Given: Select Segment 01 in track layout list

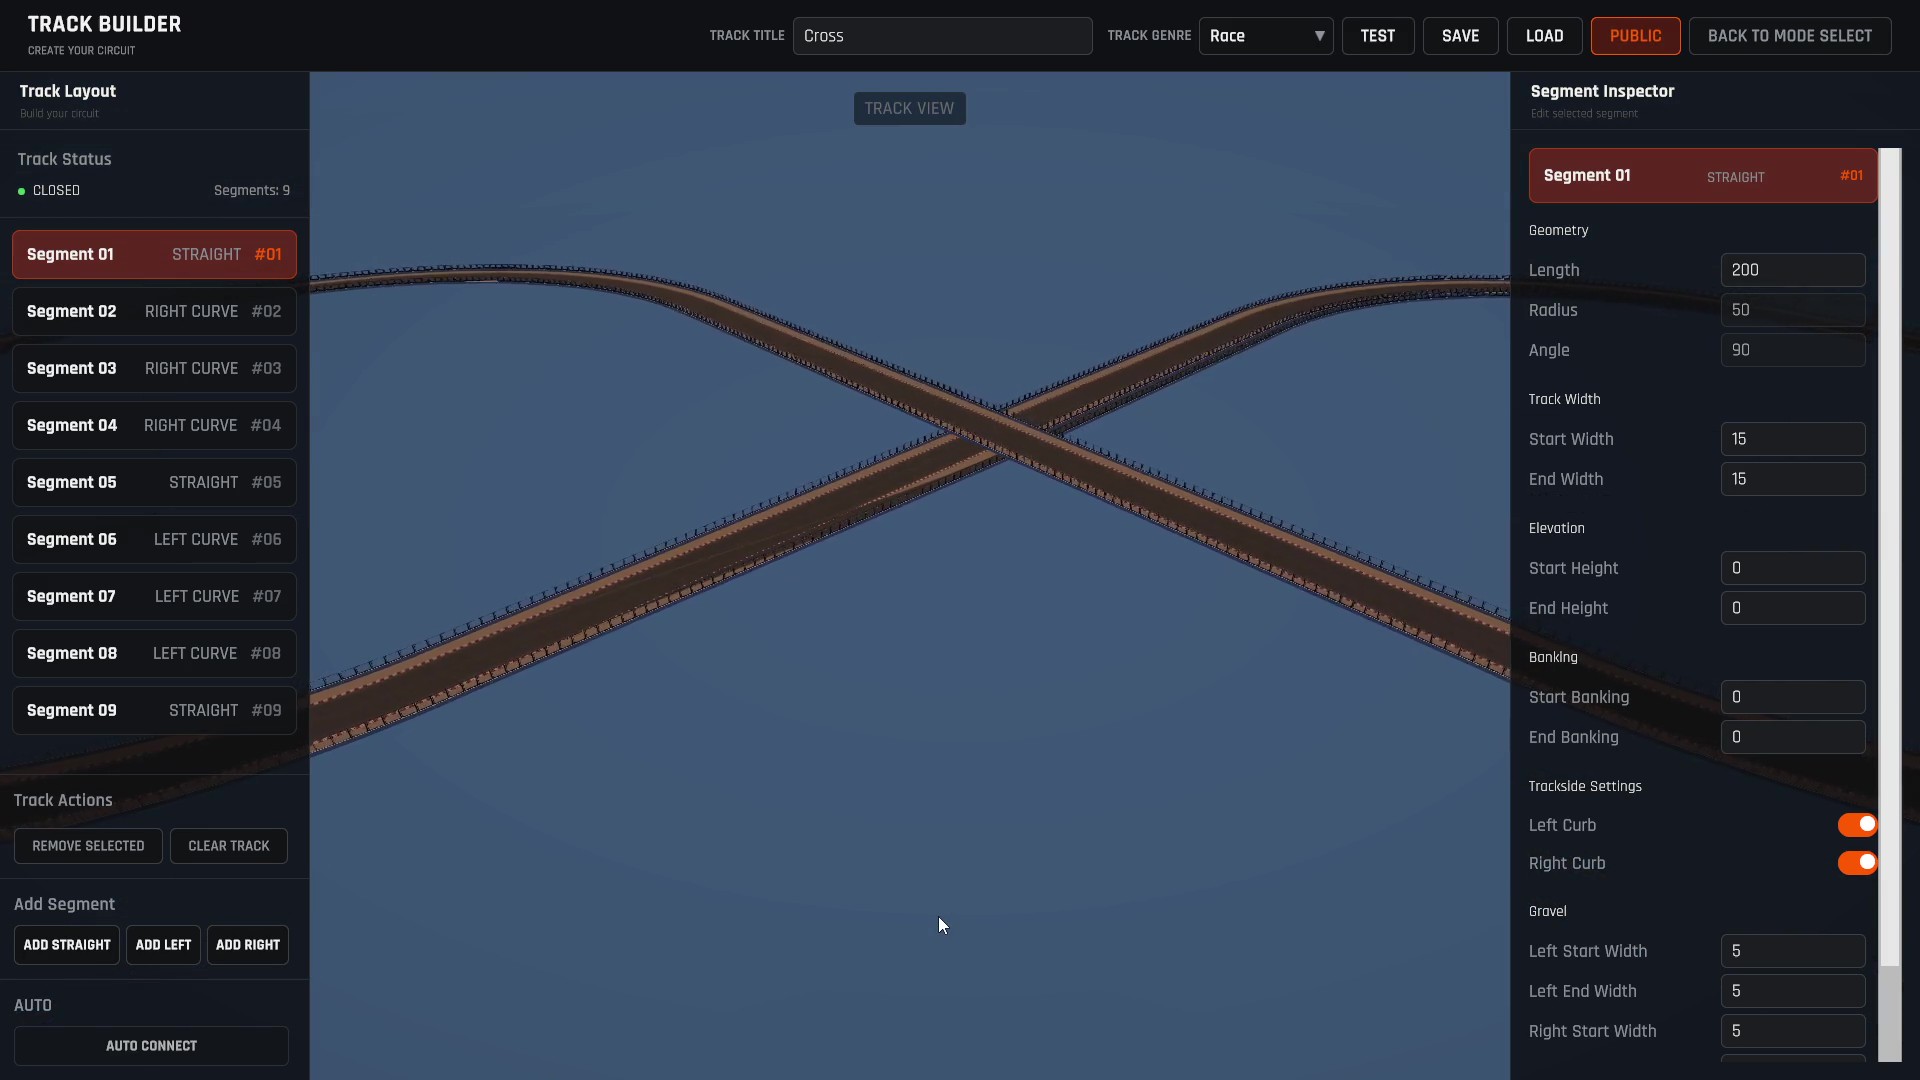Looking at the screenshot, I should point(154,255).
